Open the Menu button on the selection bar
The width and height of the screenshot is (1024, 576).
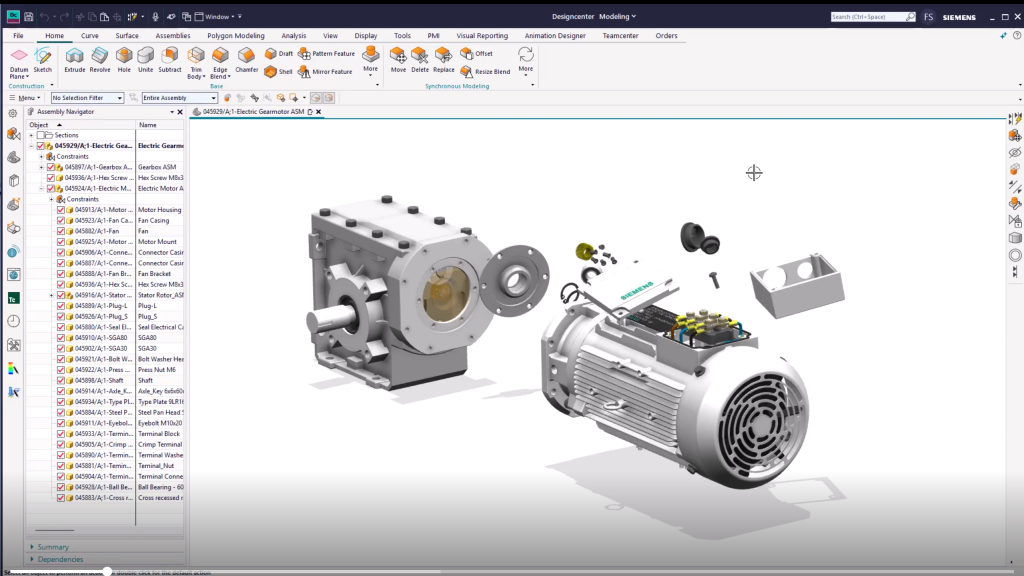(25, 98)
